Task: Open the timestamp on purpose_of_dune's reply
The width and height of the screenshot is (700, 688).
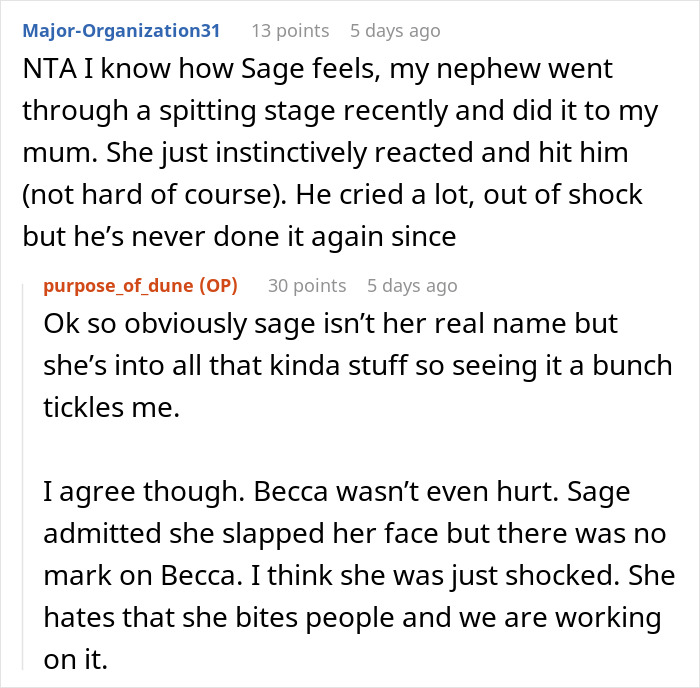Action: click(x=412, y=286)
